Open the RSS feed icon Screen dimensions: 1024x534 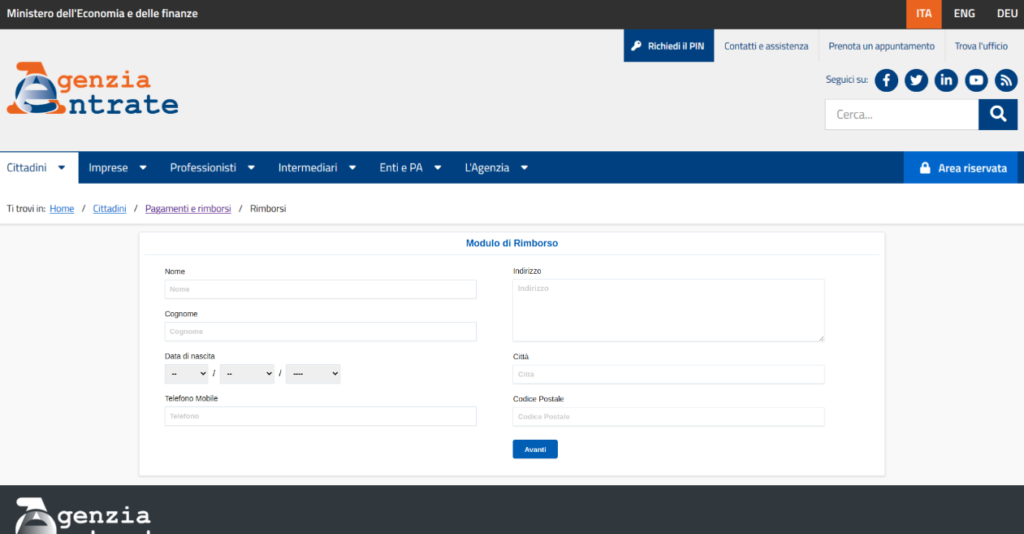click(x=1005, y=80)
